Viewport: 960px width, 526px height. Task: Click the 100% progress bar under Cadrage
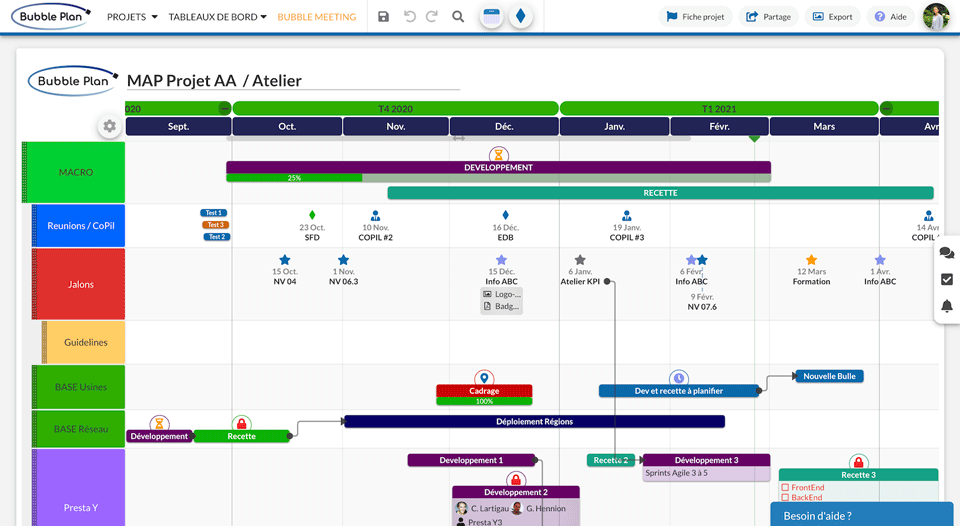tap(484, 401)
